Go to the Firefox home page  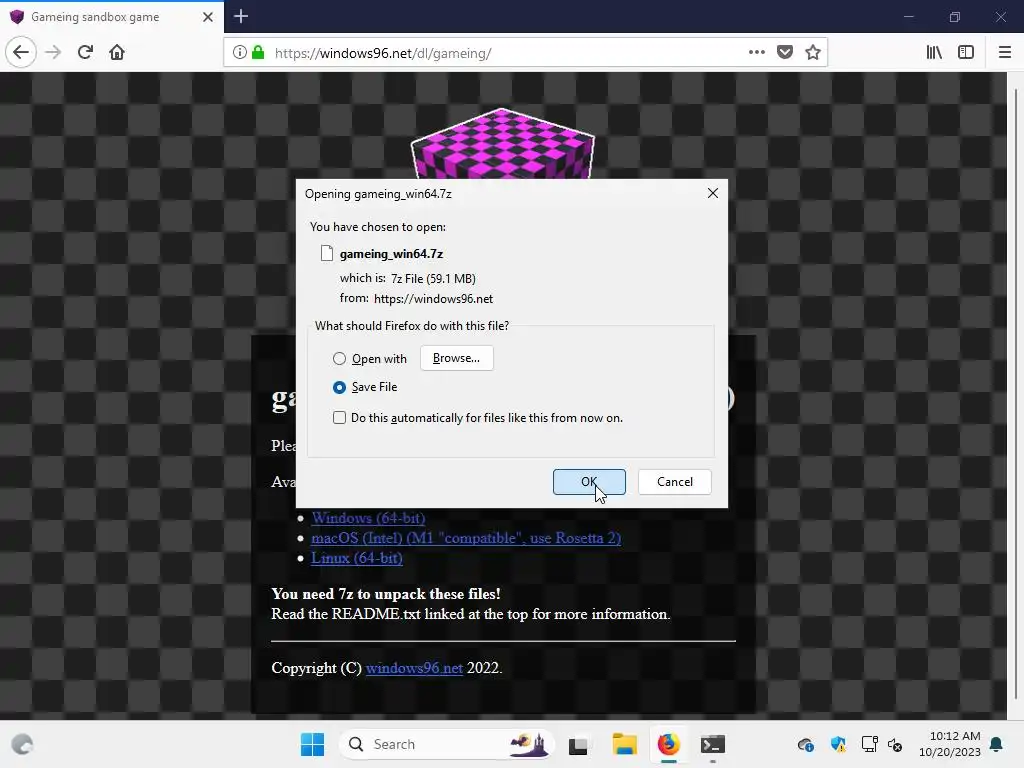[117, 52]
